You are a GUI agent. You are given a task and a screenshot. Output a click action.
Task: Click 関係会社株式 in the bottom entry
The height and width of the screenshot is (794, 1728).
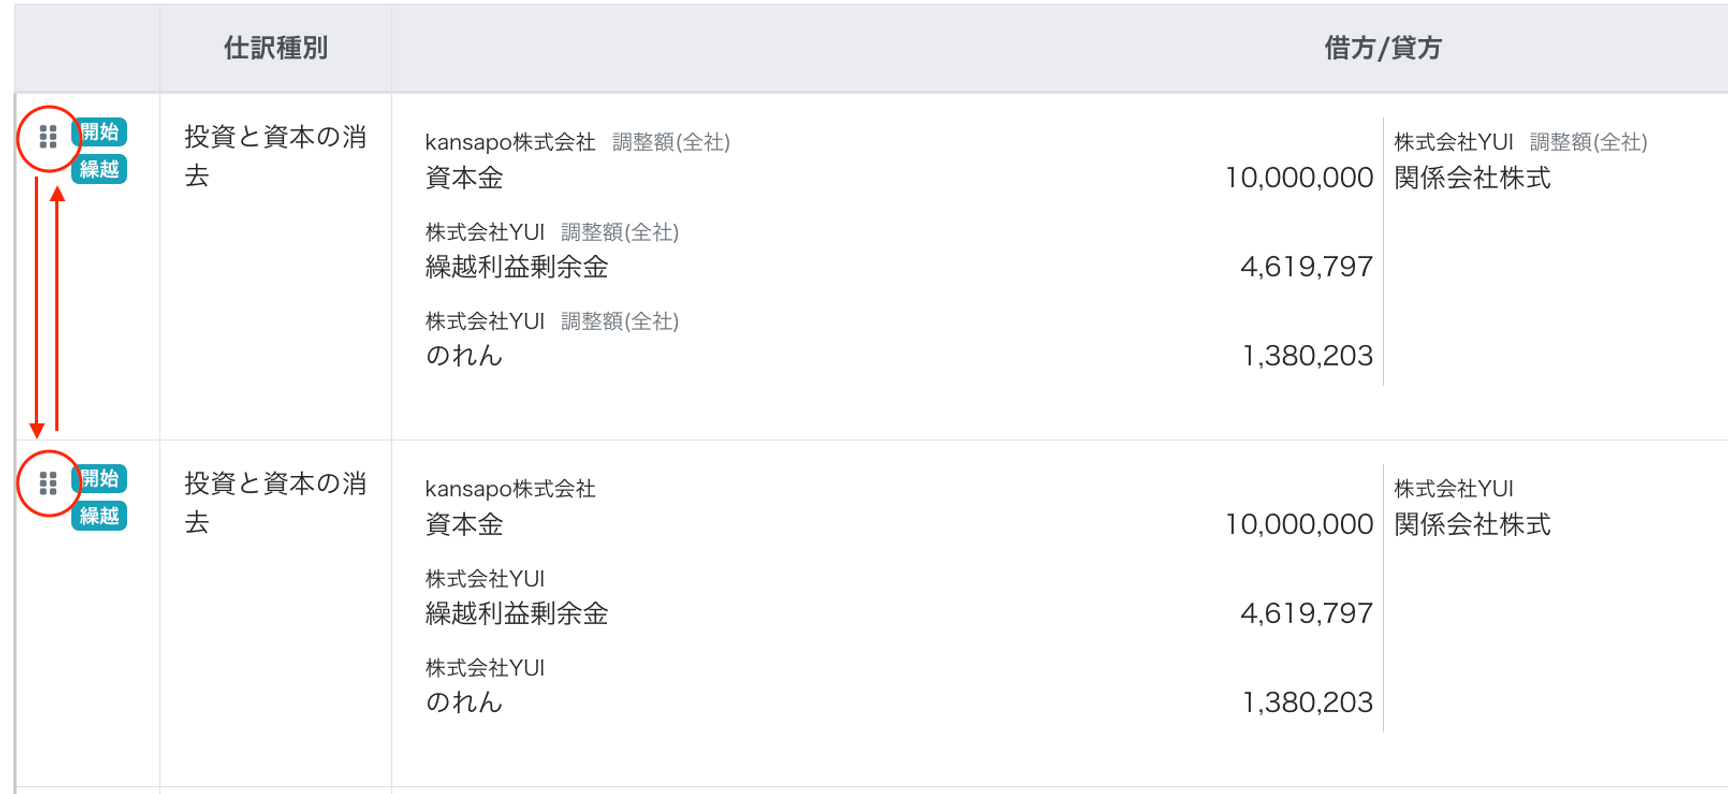pos(1472,525)
